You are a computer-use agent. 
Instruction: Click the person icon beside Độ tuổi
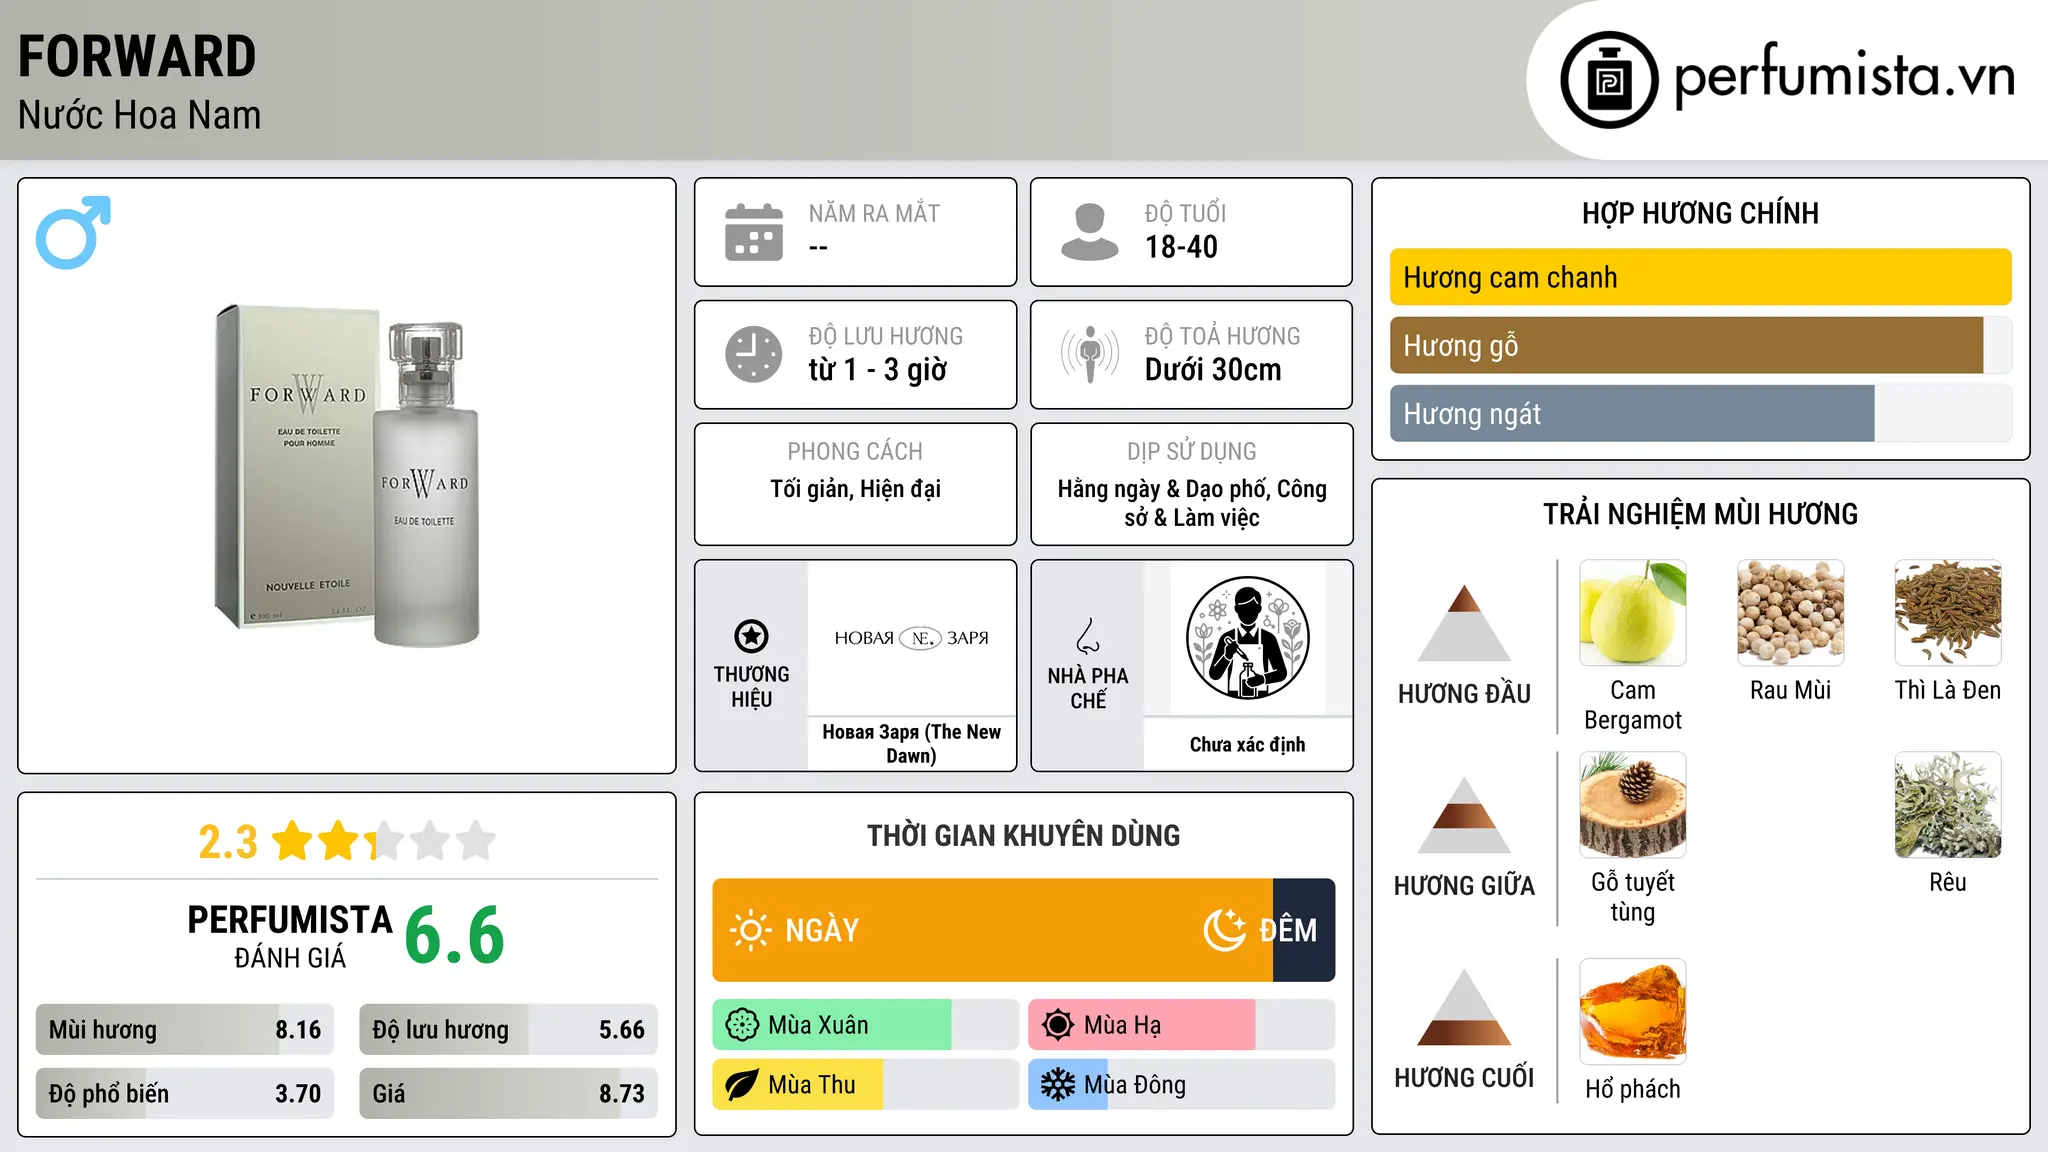tap(1089, 232)
